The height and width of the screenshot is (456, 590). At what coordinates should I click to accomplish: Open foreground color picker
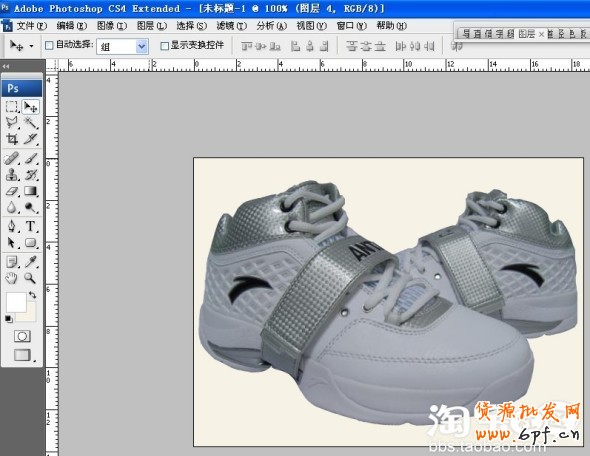[x=16, y=302]
